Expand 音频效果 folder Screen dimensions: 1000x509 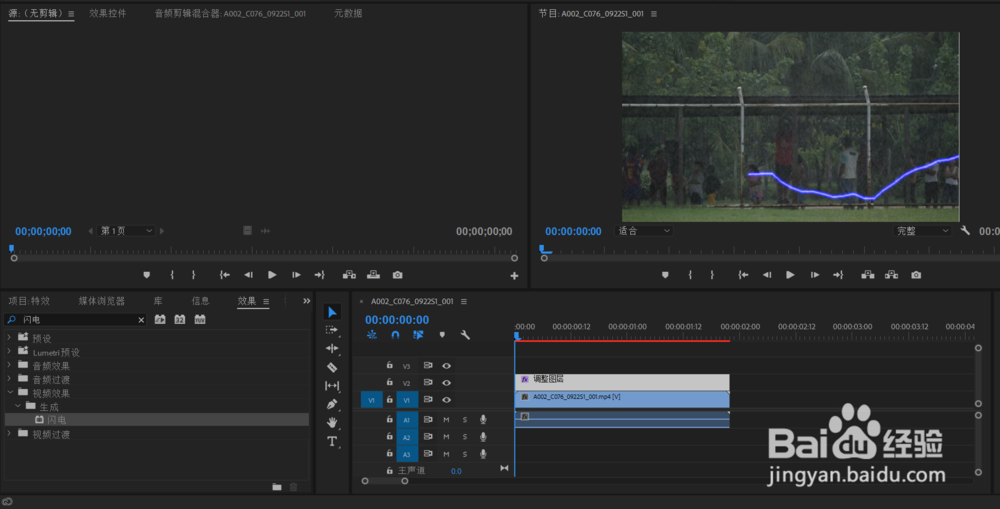coord(9,365)
